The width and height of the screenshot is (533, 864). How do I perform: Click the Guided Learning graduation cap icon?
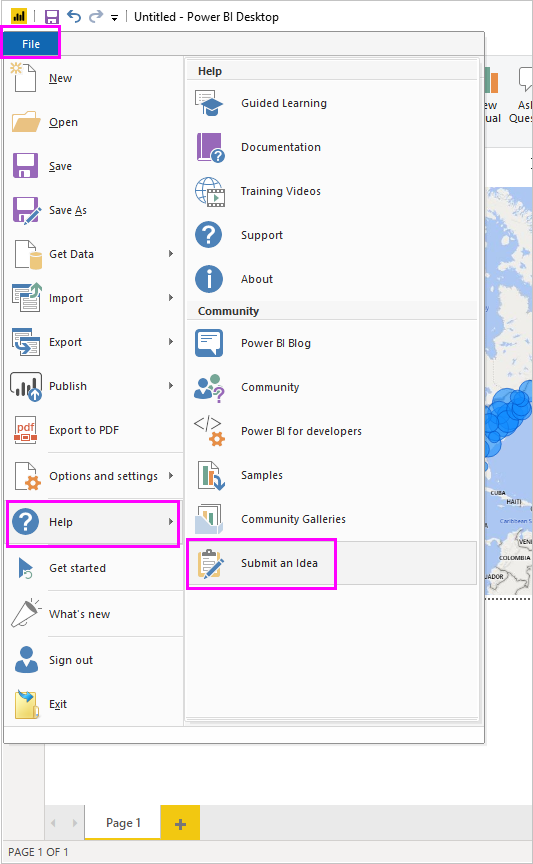(x=208, y=103)
